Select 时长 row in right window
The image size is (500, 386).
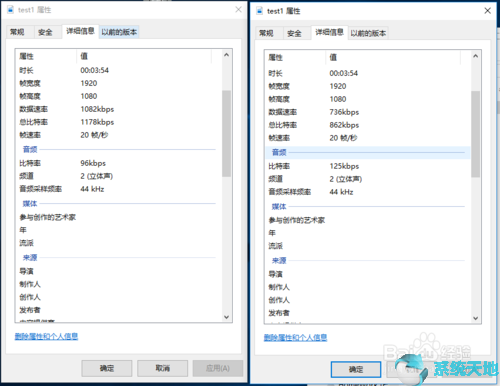368,73
